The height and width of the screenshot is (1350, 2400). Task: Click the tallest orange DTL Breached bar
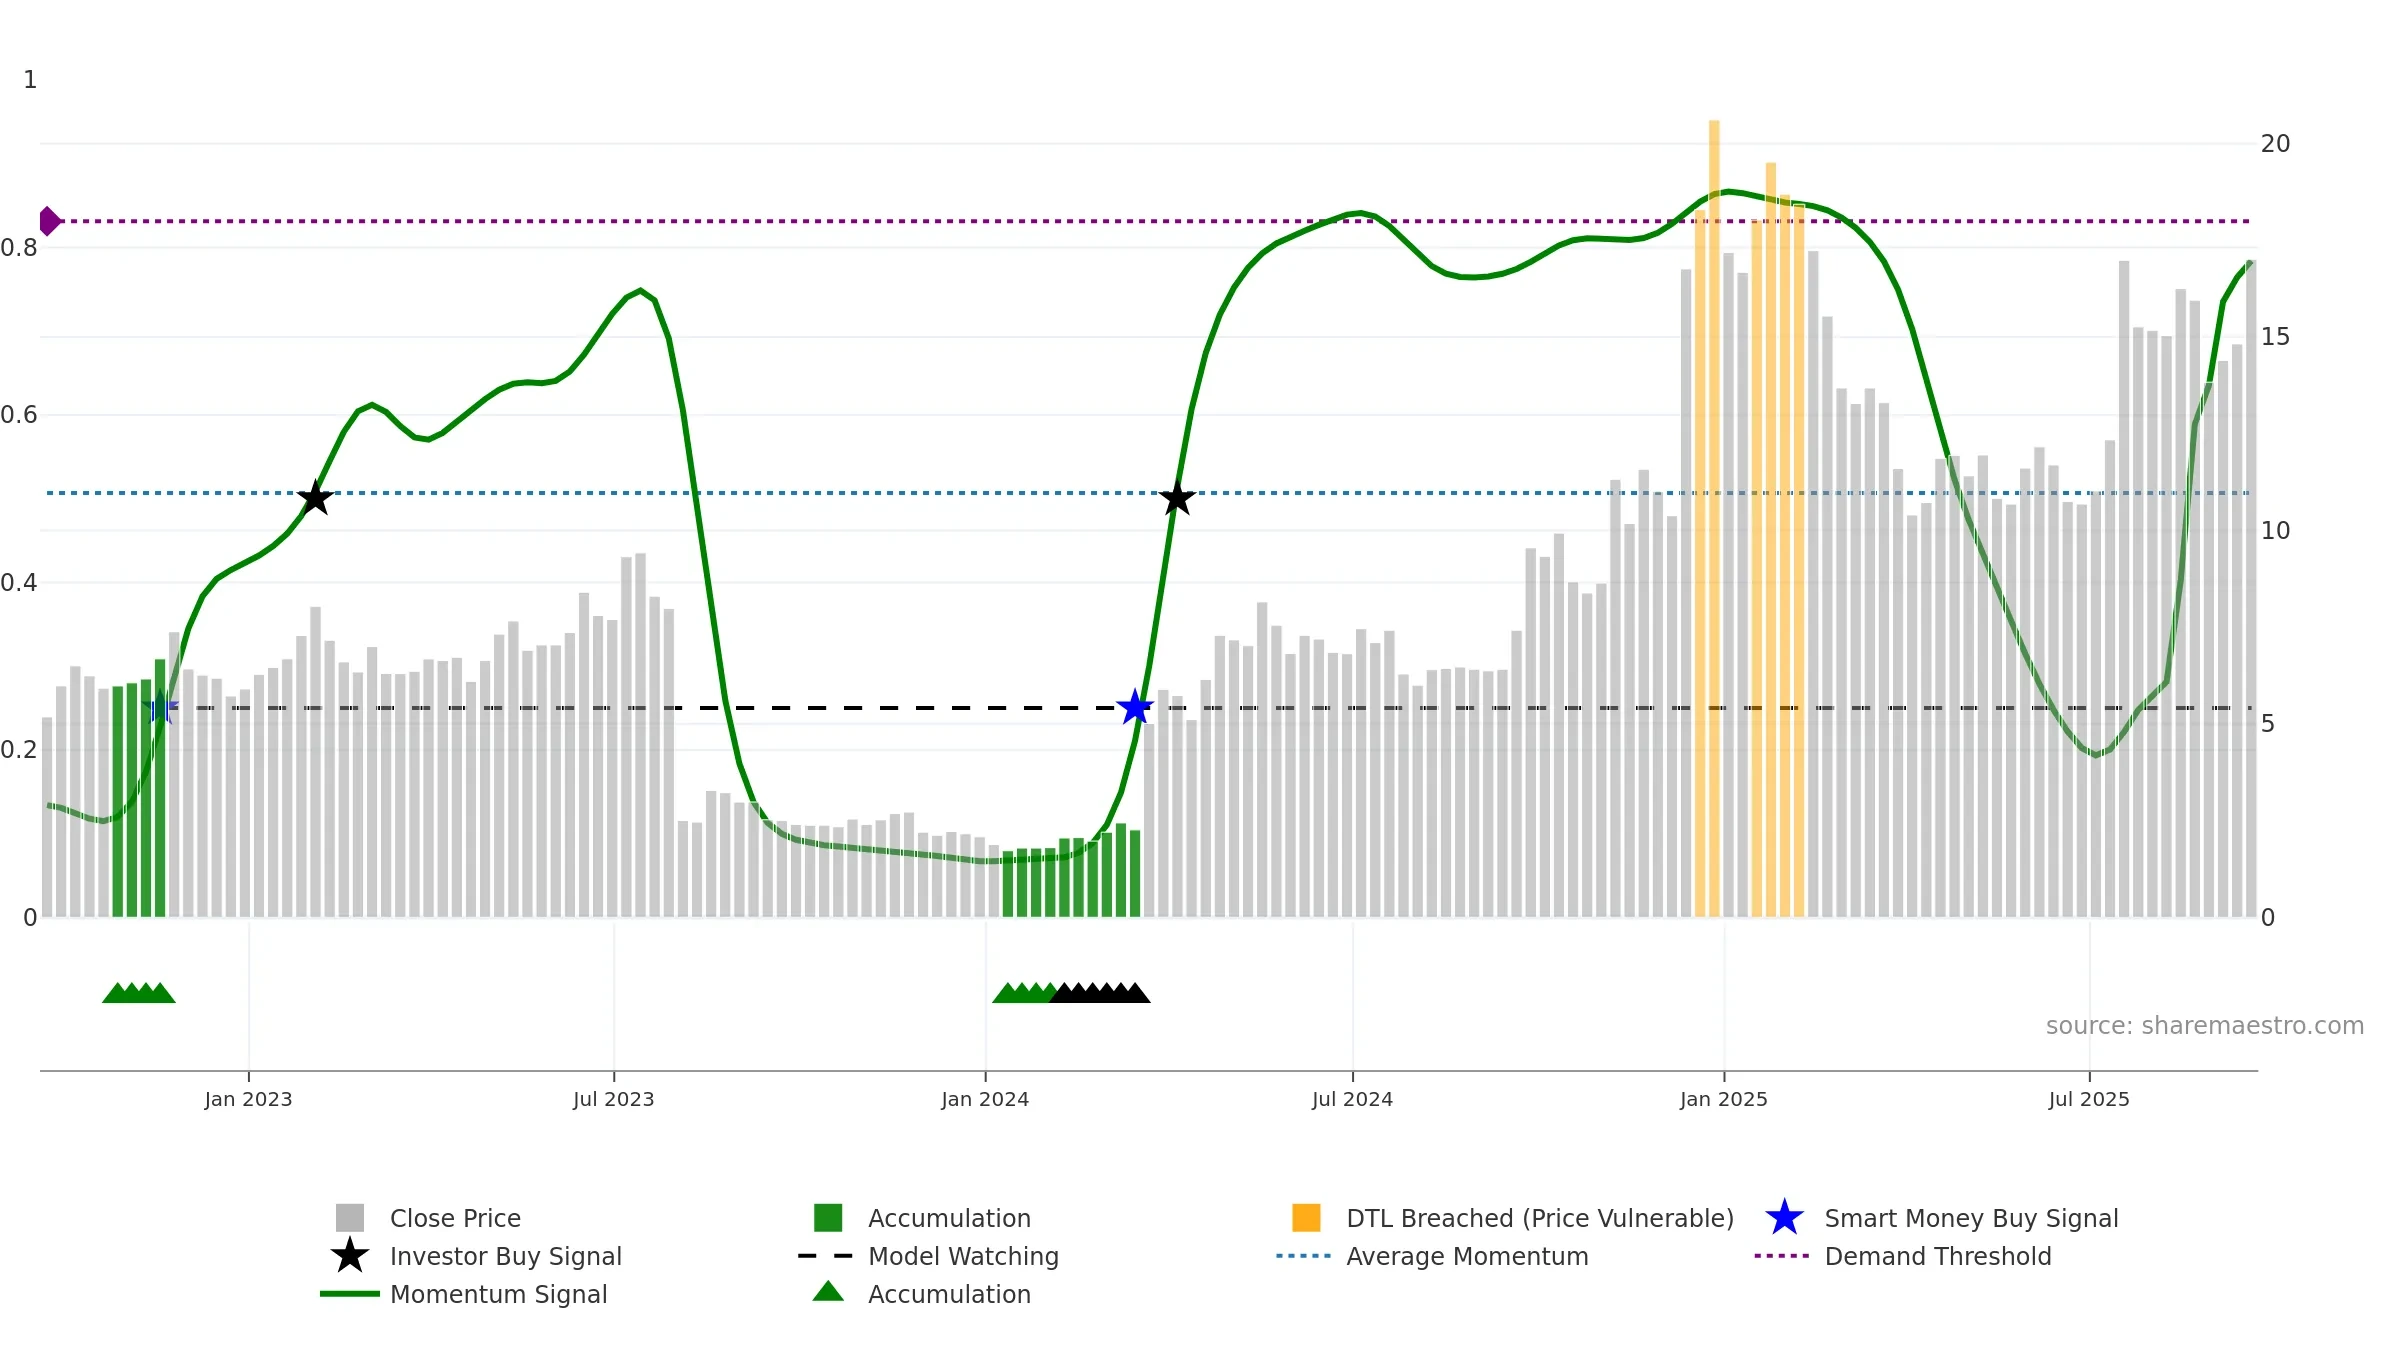[1714, 519]
